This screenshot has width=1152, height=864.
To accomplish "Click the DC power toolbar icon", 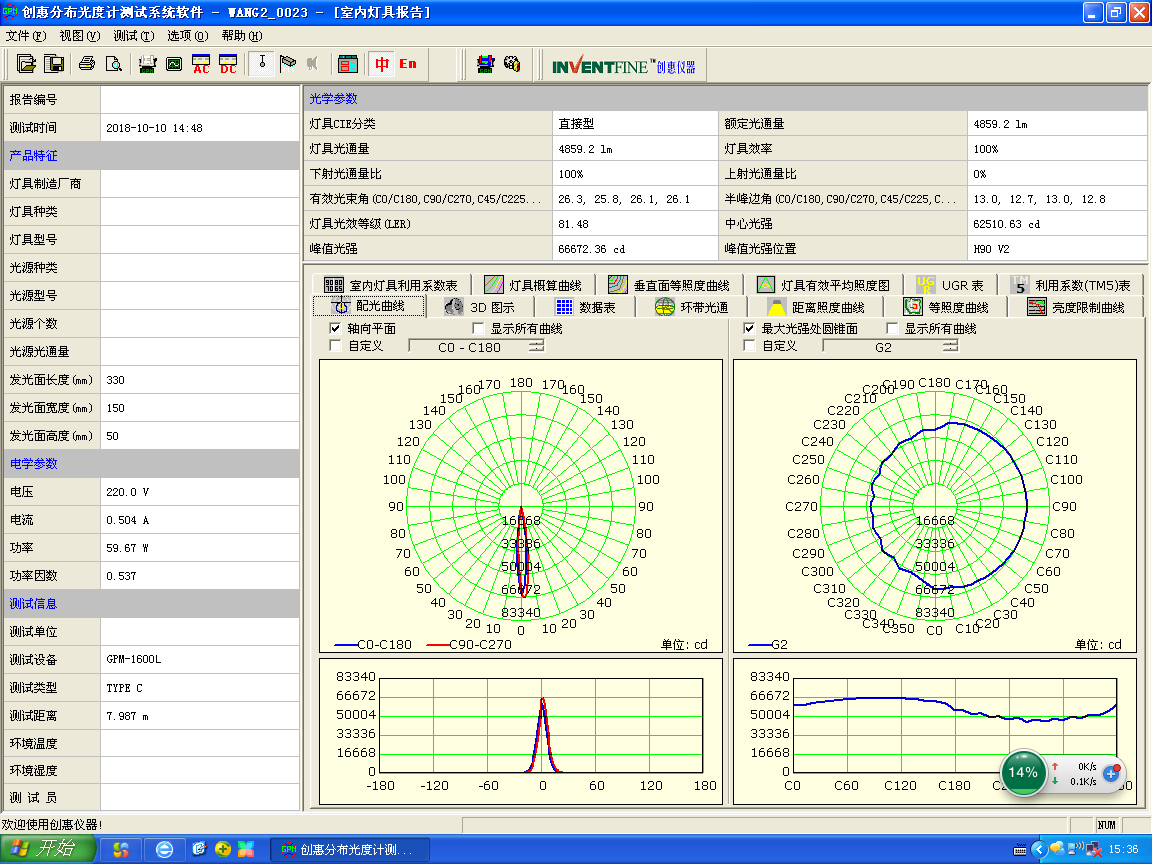I will tap(228, 64).
